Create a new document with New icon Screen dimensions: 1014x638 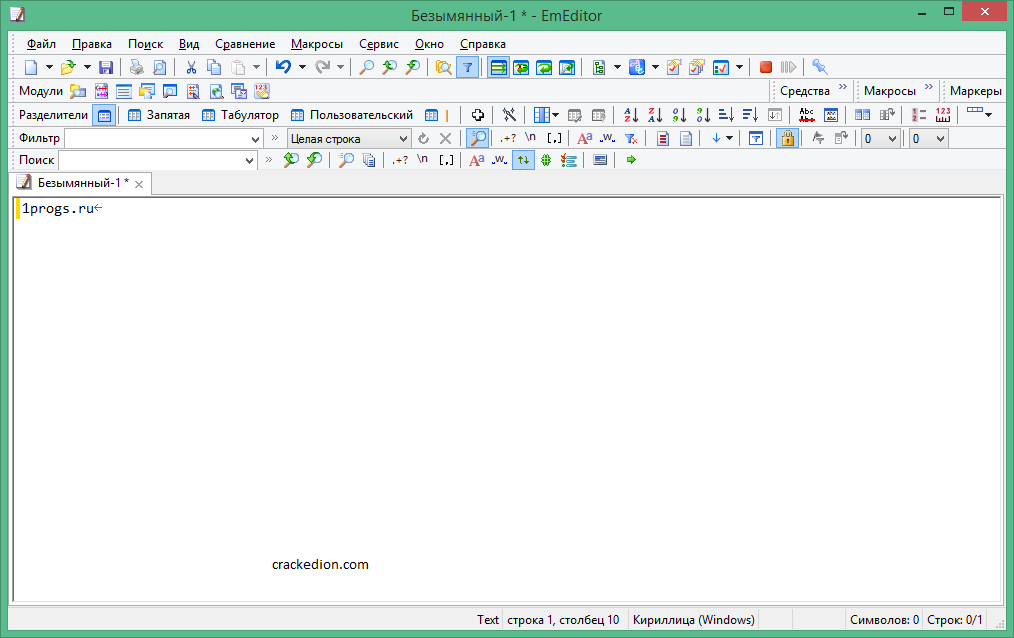30,67
